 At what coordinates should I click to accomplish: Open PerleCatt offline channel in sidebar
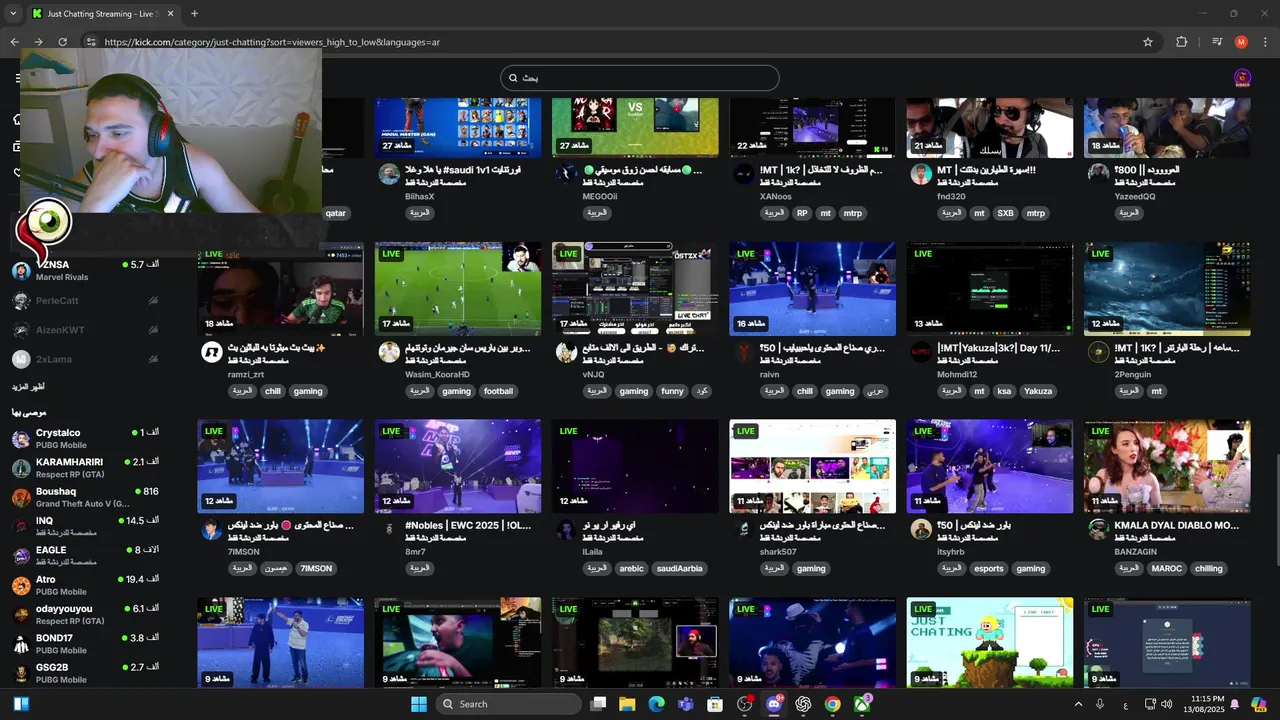pos(85,300)
